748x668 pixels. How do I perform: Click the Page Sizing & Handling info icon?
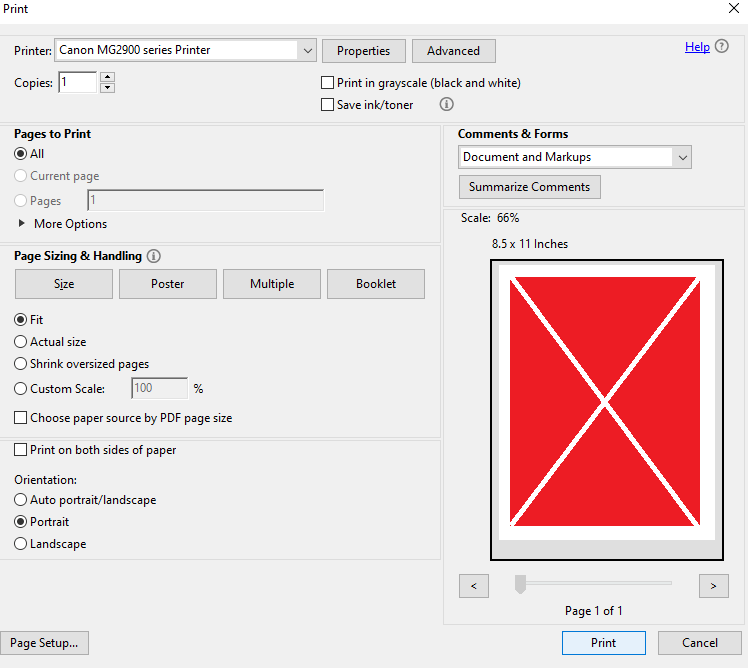tap(153, 256)
